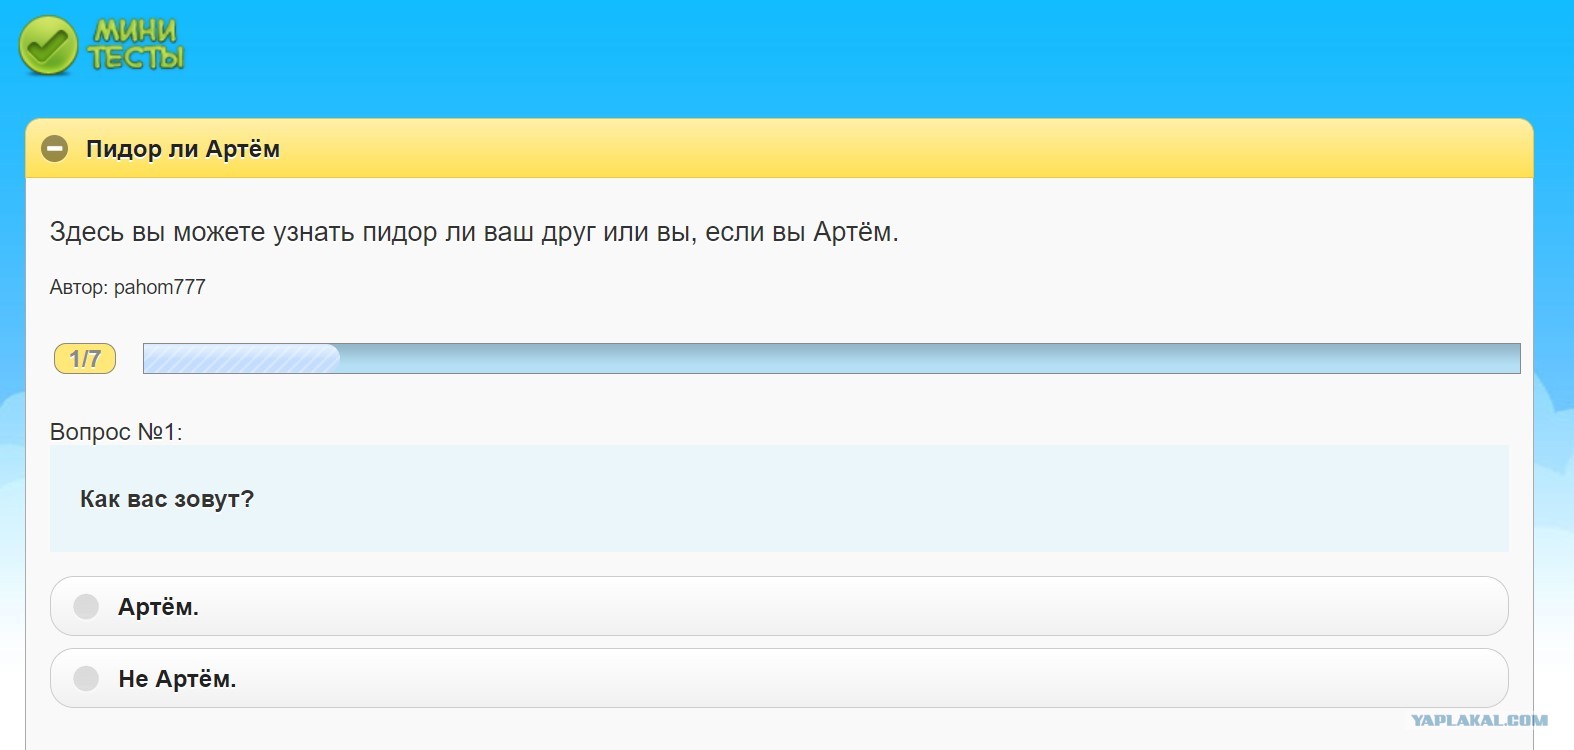Click the test description sentence
This screenshot has height=750, width=1574.
click(x=474, y=232)
